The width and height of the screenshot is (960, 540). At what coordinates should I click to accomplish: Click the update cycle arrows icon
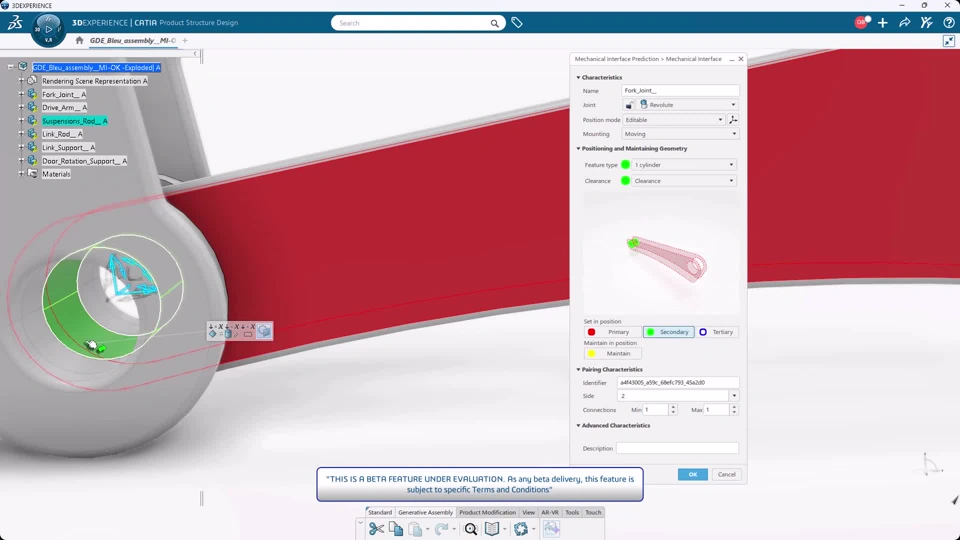520,529
